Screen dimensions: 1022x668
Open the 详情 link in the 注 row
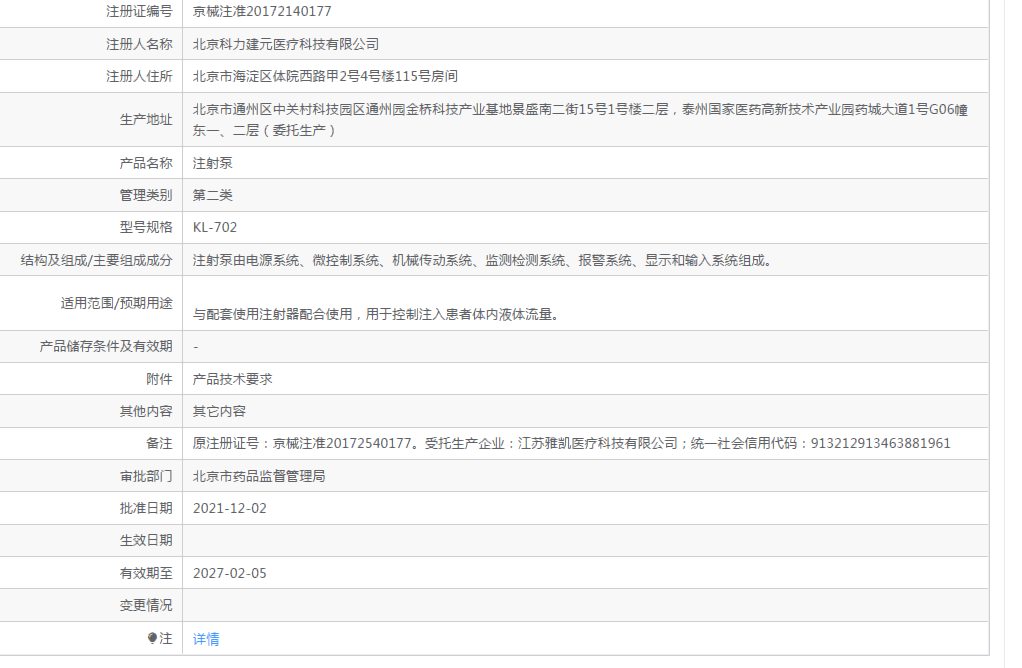[206, 639]
